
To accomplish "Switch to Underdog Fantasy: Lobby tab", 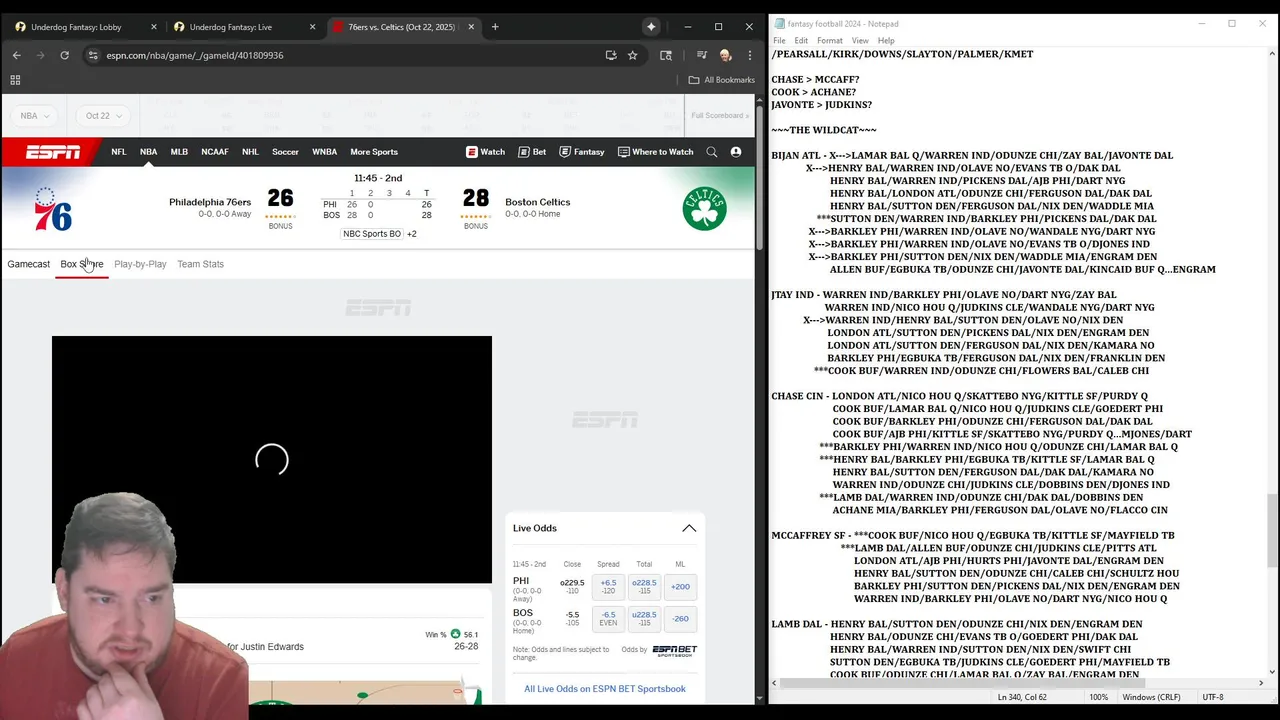I will (x=77, y=27).
